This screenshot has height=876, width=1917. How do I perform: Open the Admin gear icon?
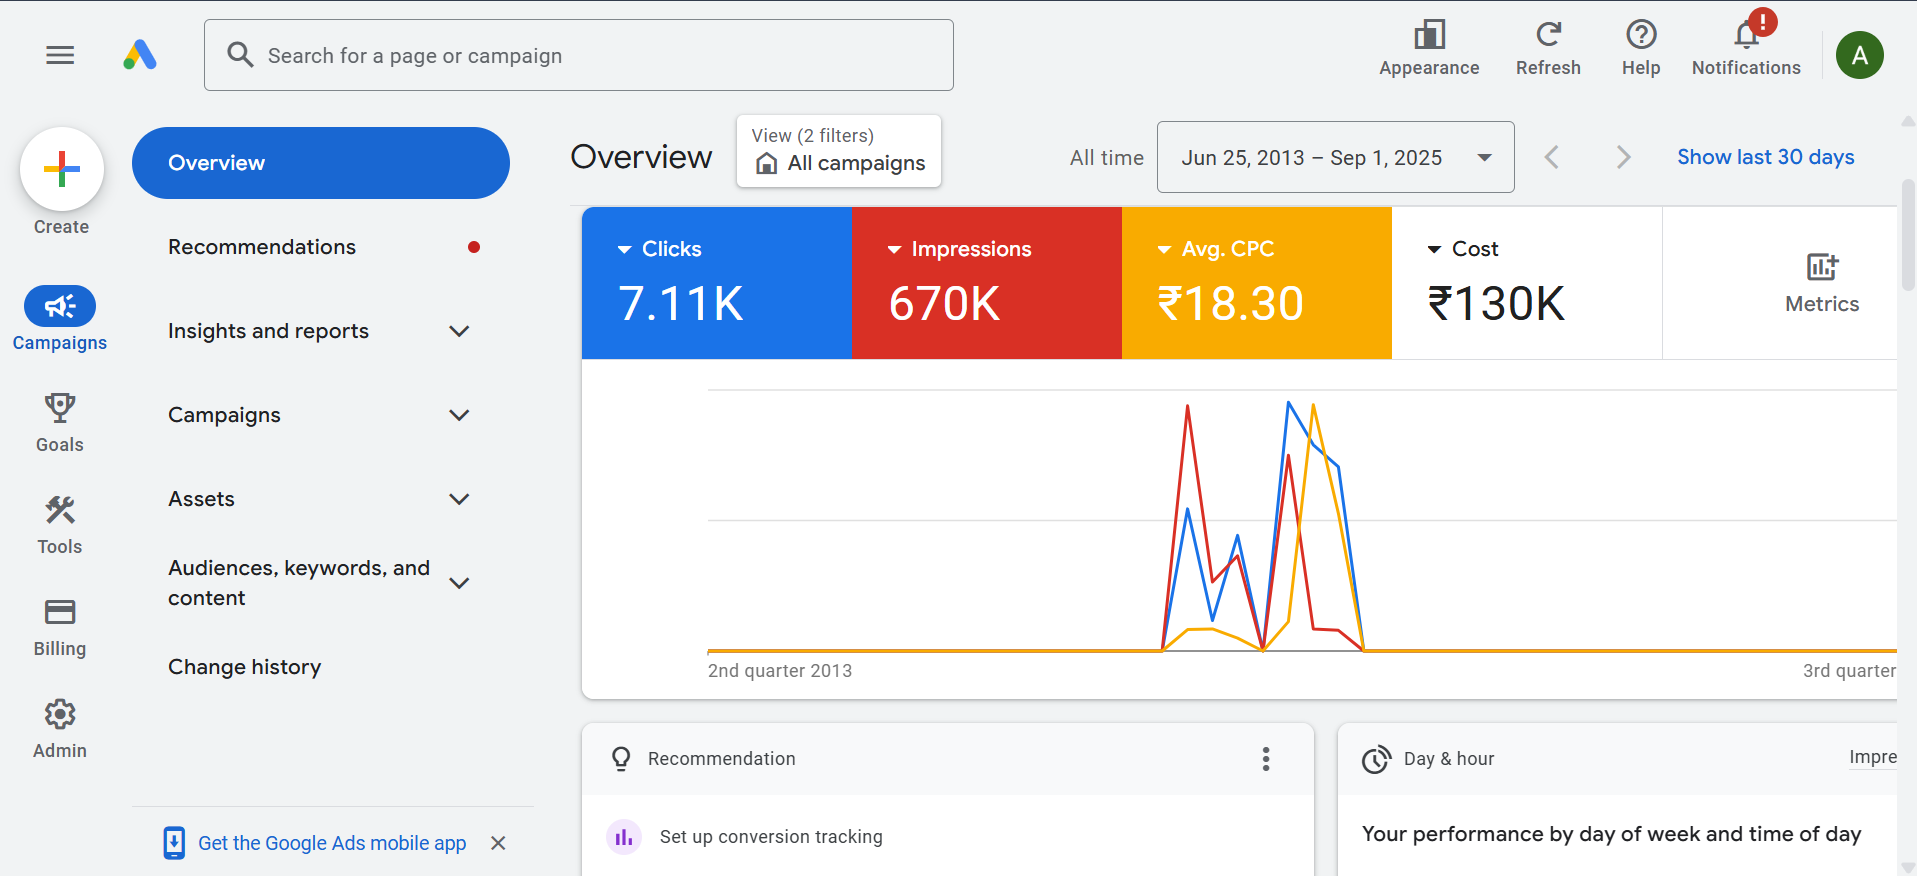(x=60, y=728)
